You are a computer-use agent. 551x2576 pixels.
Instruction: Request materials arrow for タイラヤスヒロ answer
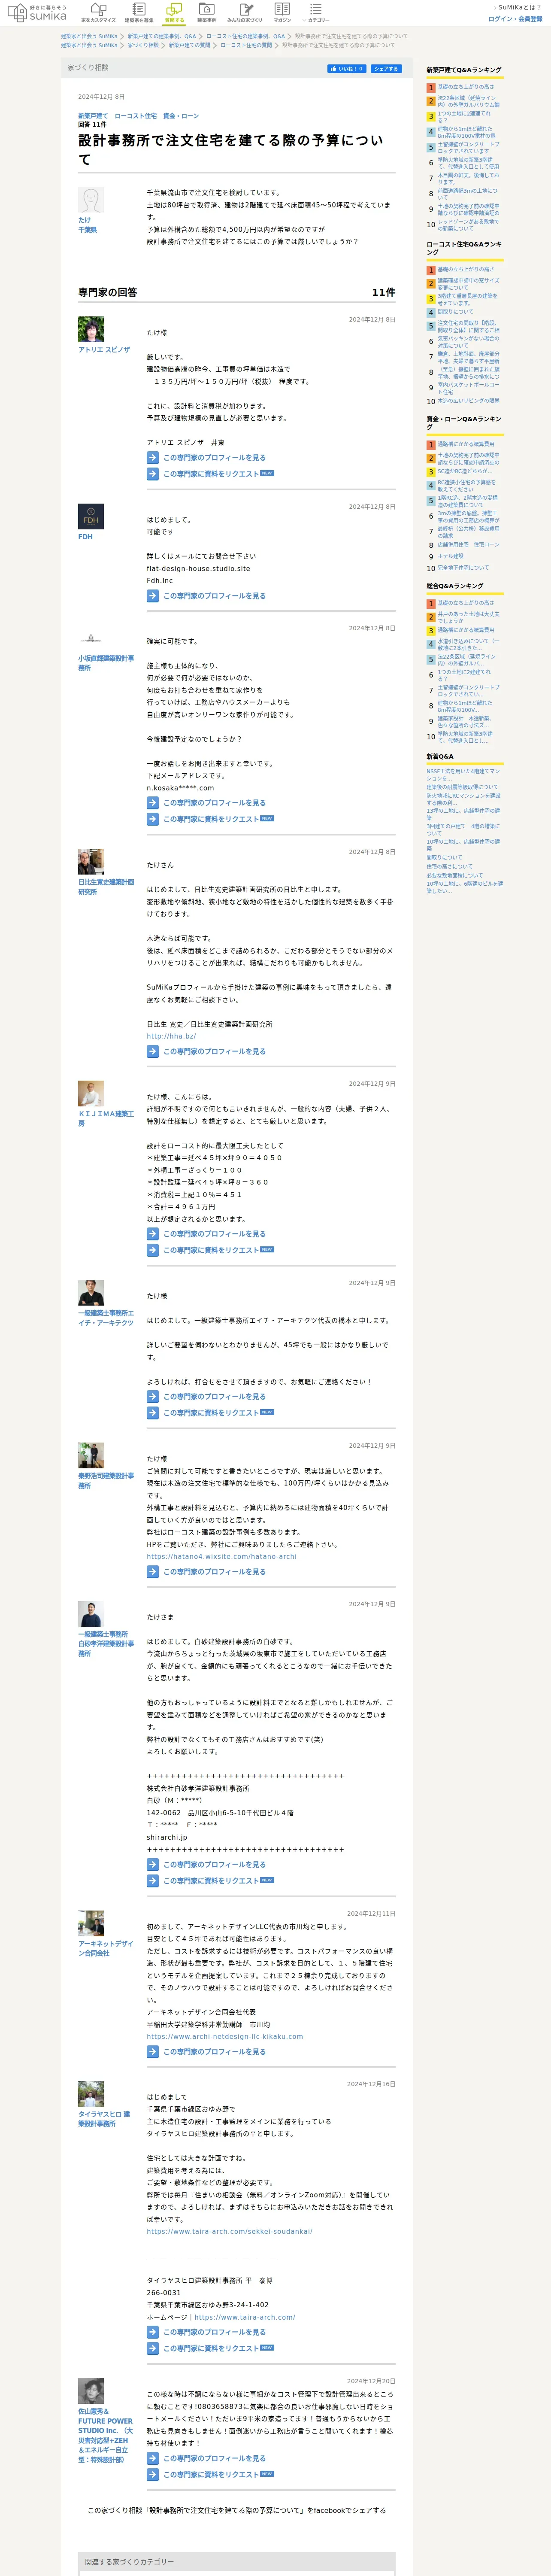point(153,2348)
